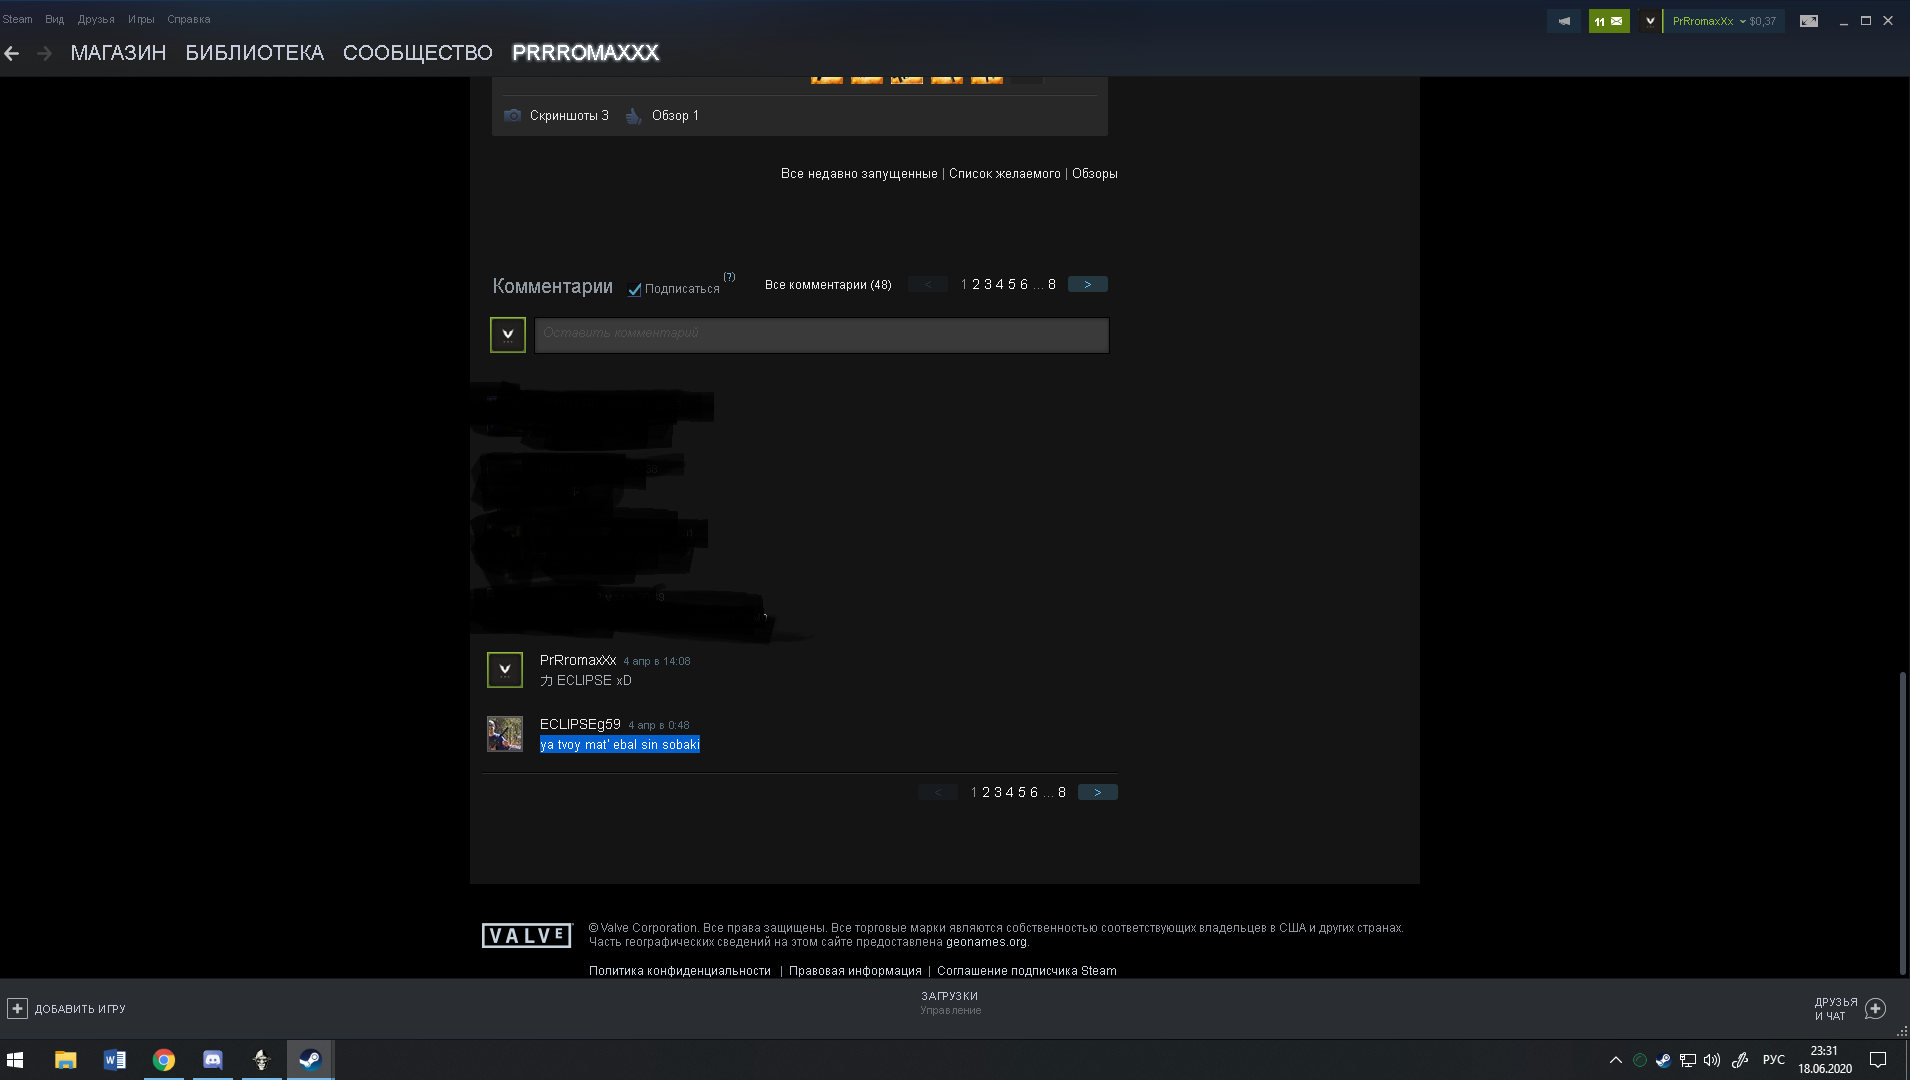
Task: Click the page vertical scrollbar
Action: 1903,822
